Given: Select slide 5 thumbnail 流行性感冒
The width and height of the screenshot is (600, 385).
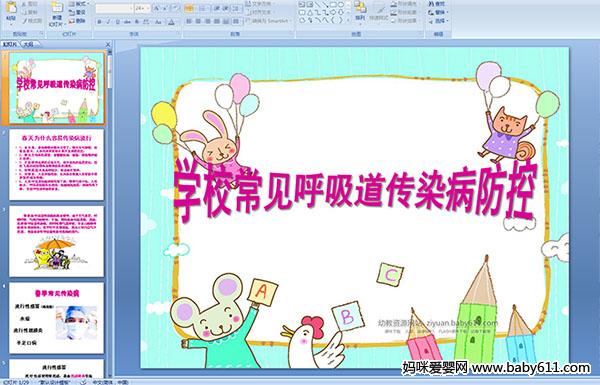Looking at the screenshot, I should click(57, 368).
